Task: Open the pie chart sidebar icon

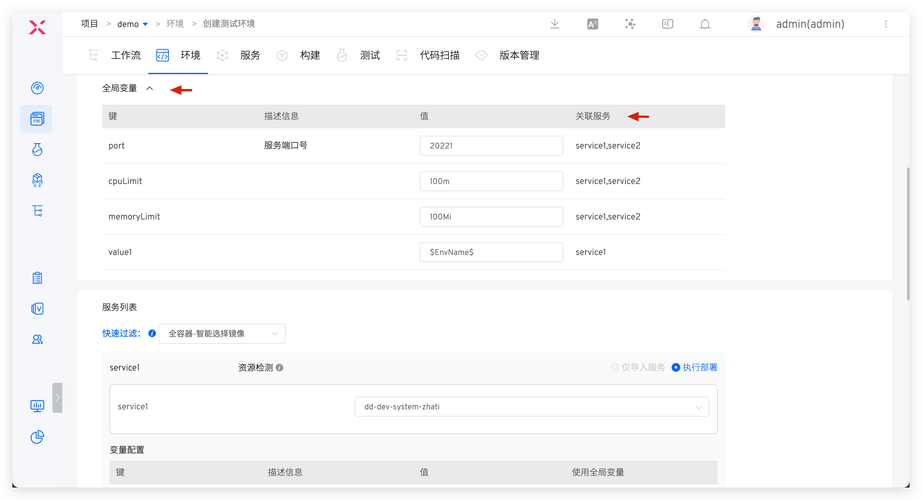Action: (x=37, y=436)
